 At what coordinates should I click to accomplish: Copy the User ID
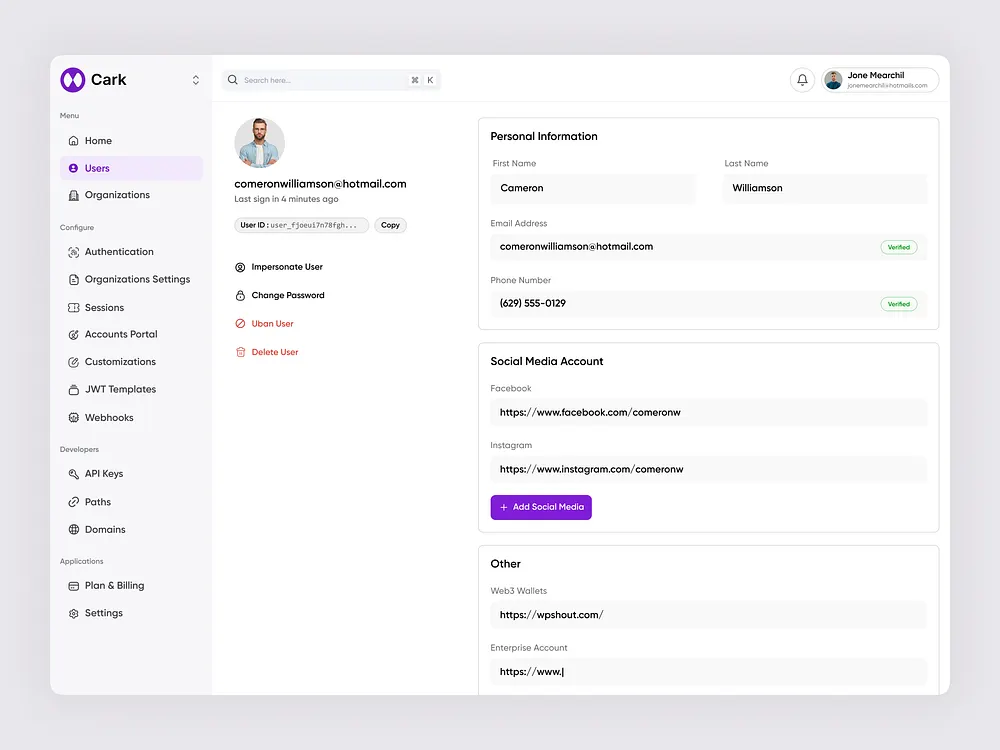(x=389, y=225)
